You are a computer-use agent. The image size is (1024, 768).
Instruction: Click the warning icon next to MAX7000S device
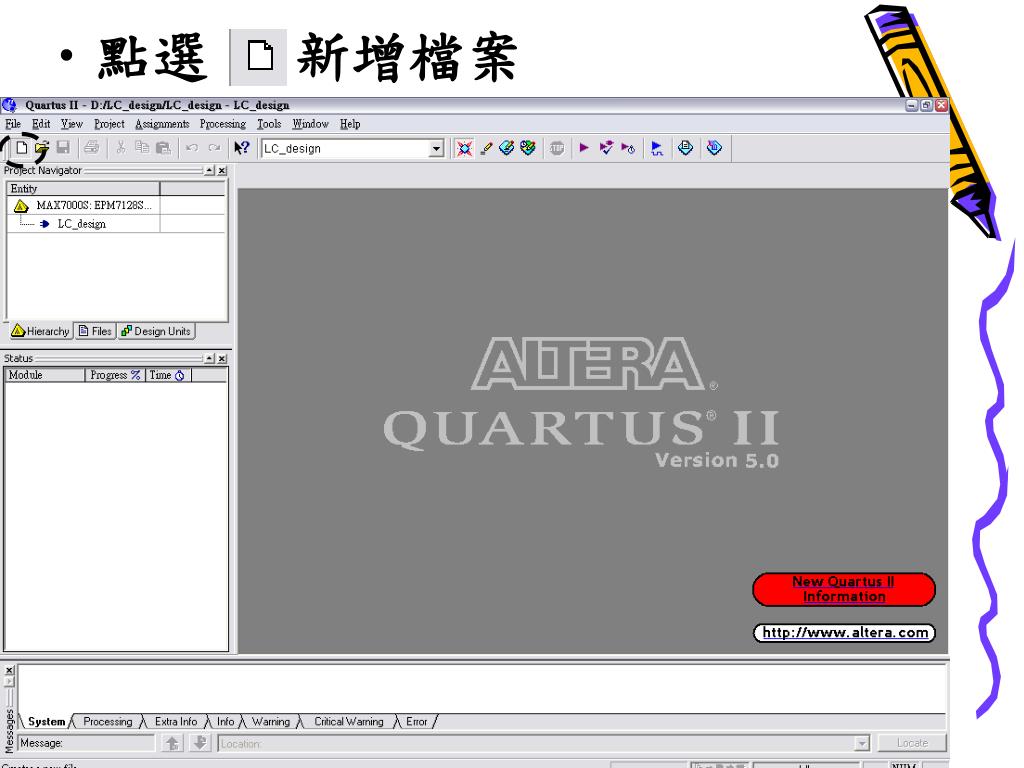point(21,206)
